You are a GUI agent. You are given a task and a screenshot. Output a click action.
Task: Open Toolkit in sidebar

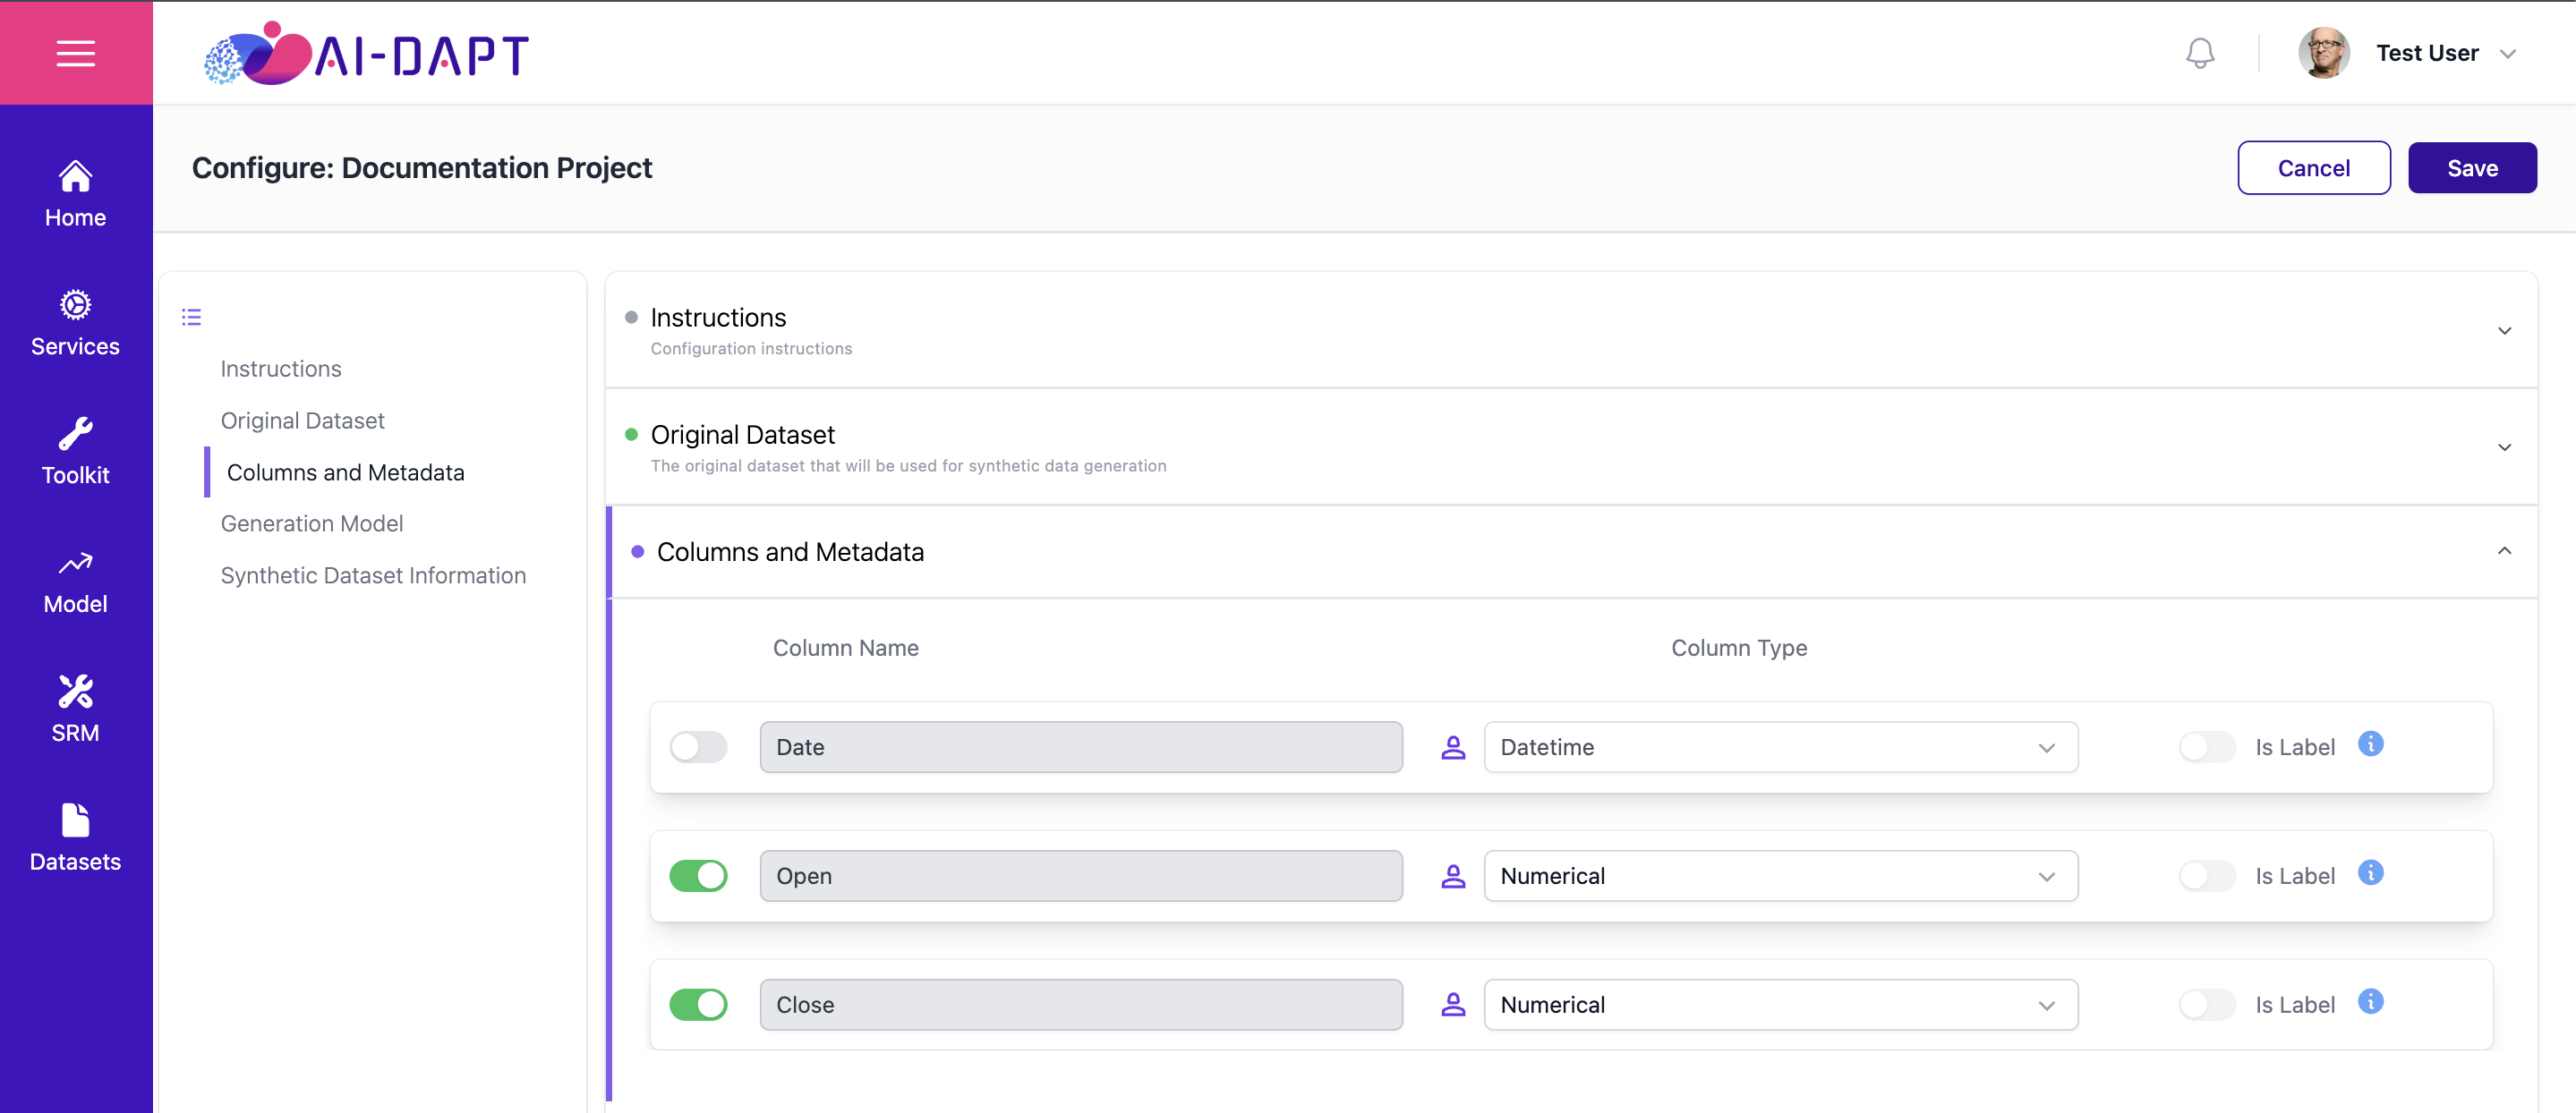point(76,452)
